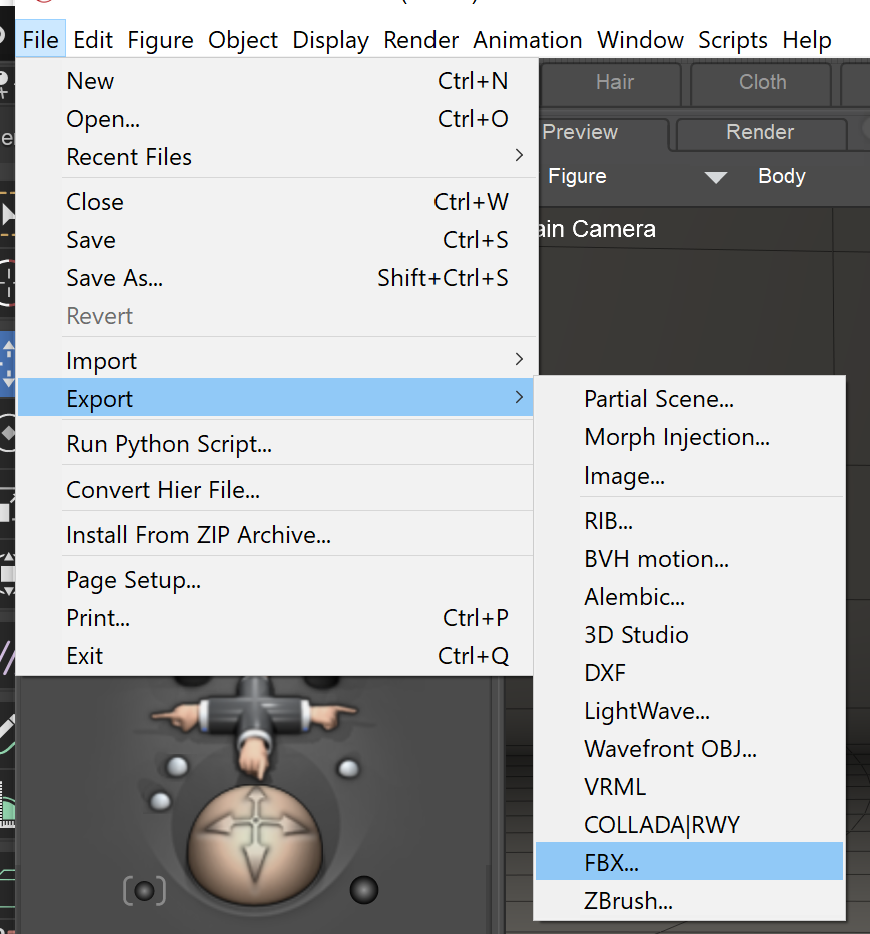This screenshot has height=934, width=870.
Task: Select FBX... export option
Action: pos(690,861)
